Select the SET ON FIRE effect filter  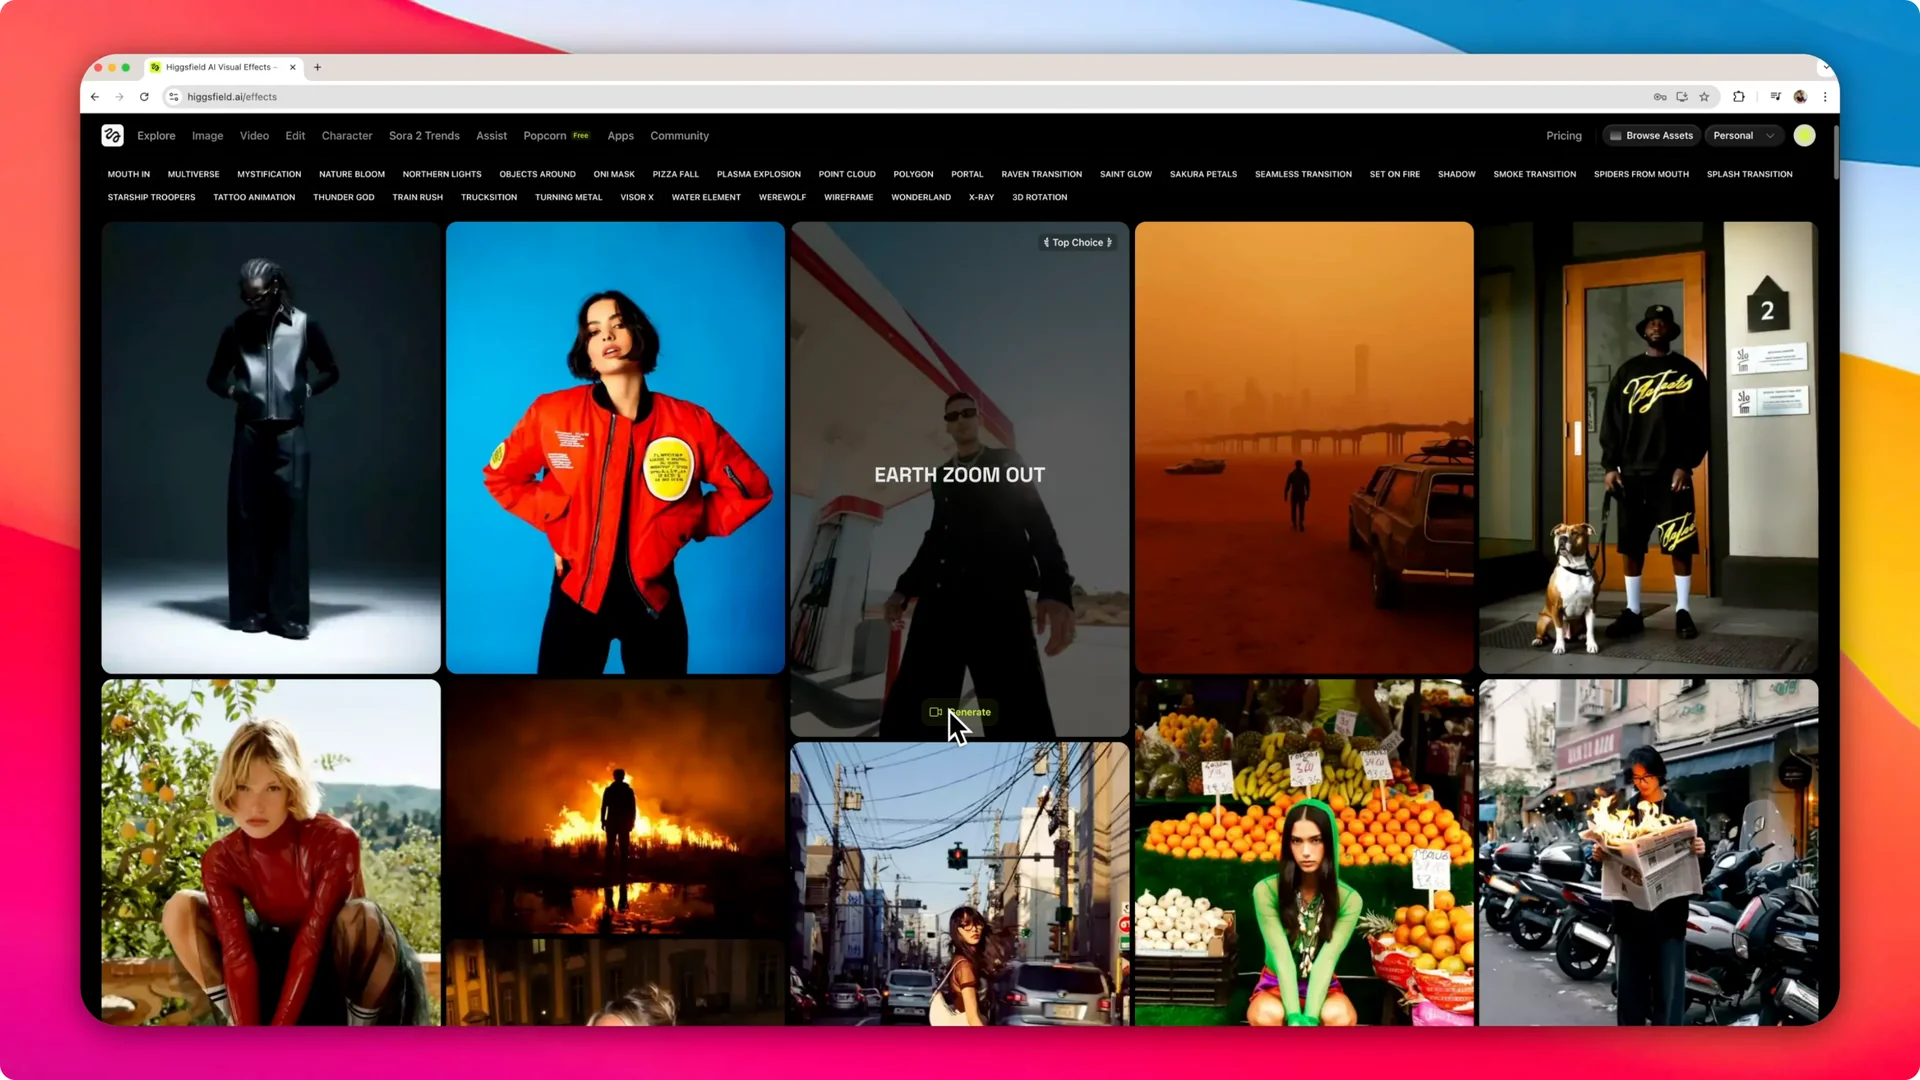1395,174
